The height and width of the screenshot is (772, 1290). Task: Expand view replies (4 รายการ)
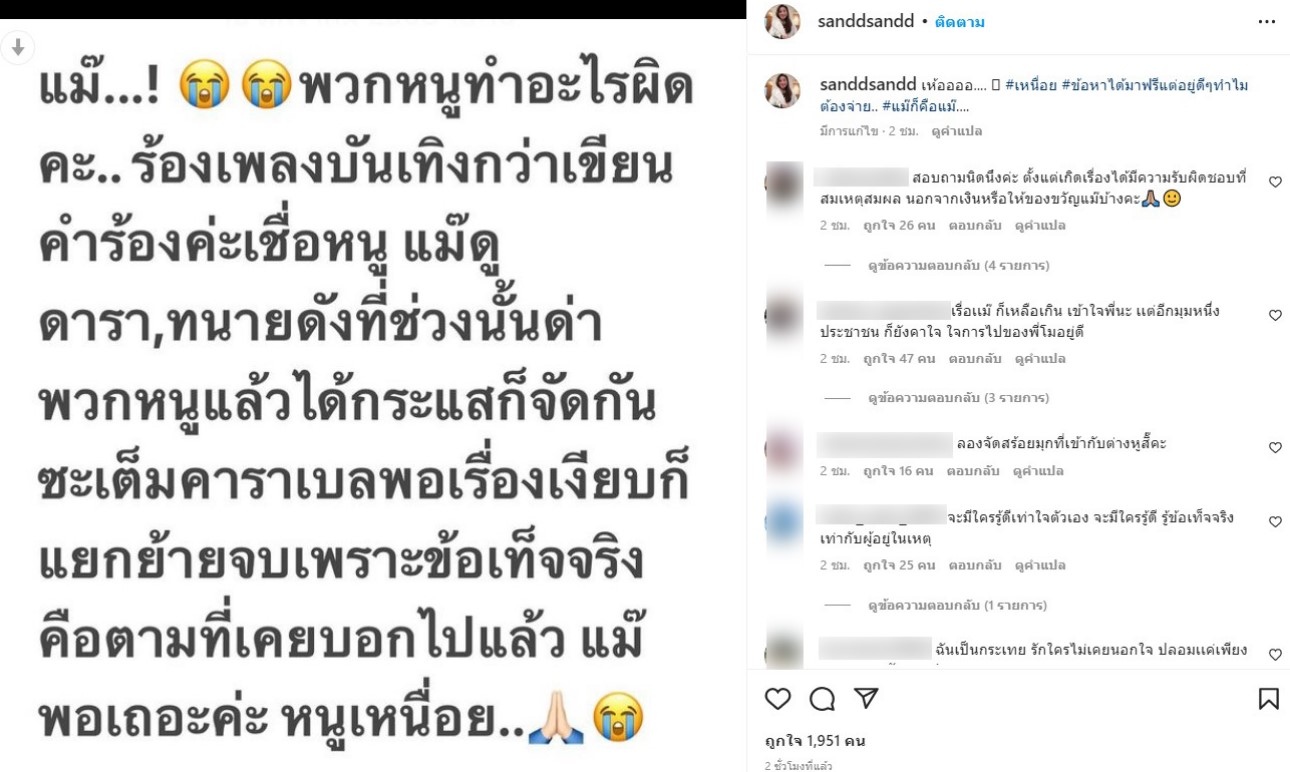coord(958,265)
